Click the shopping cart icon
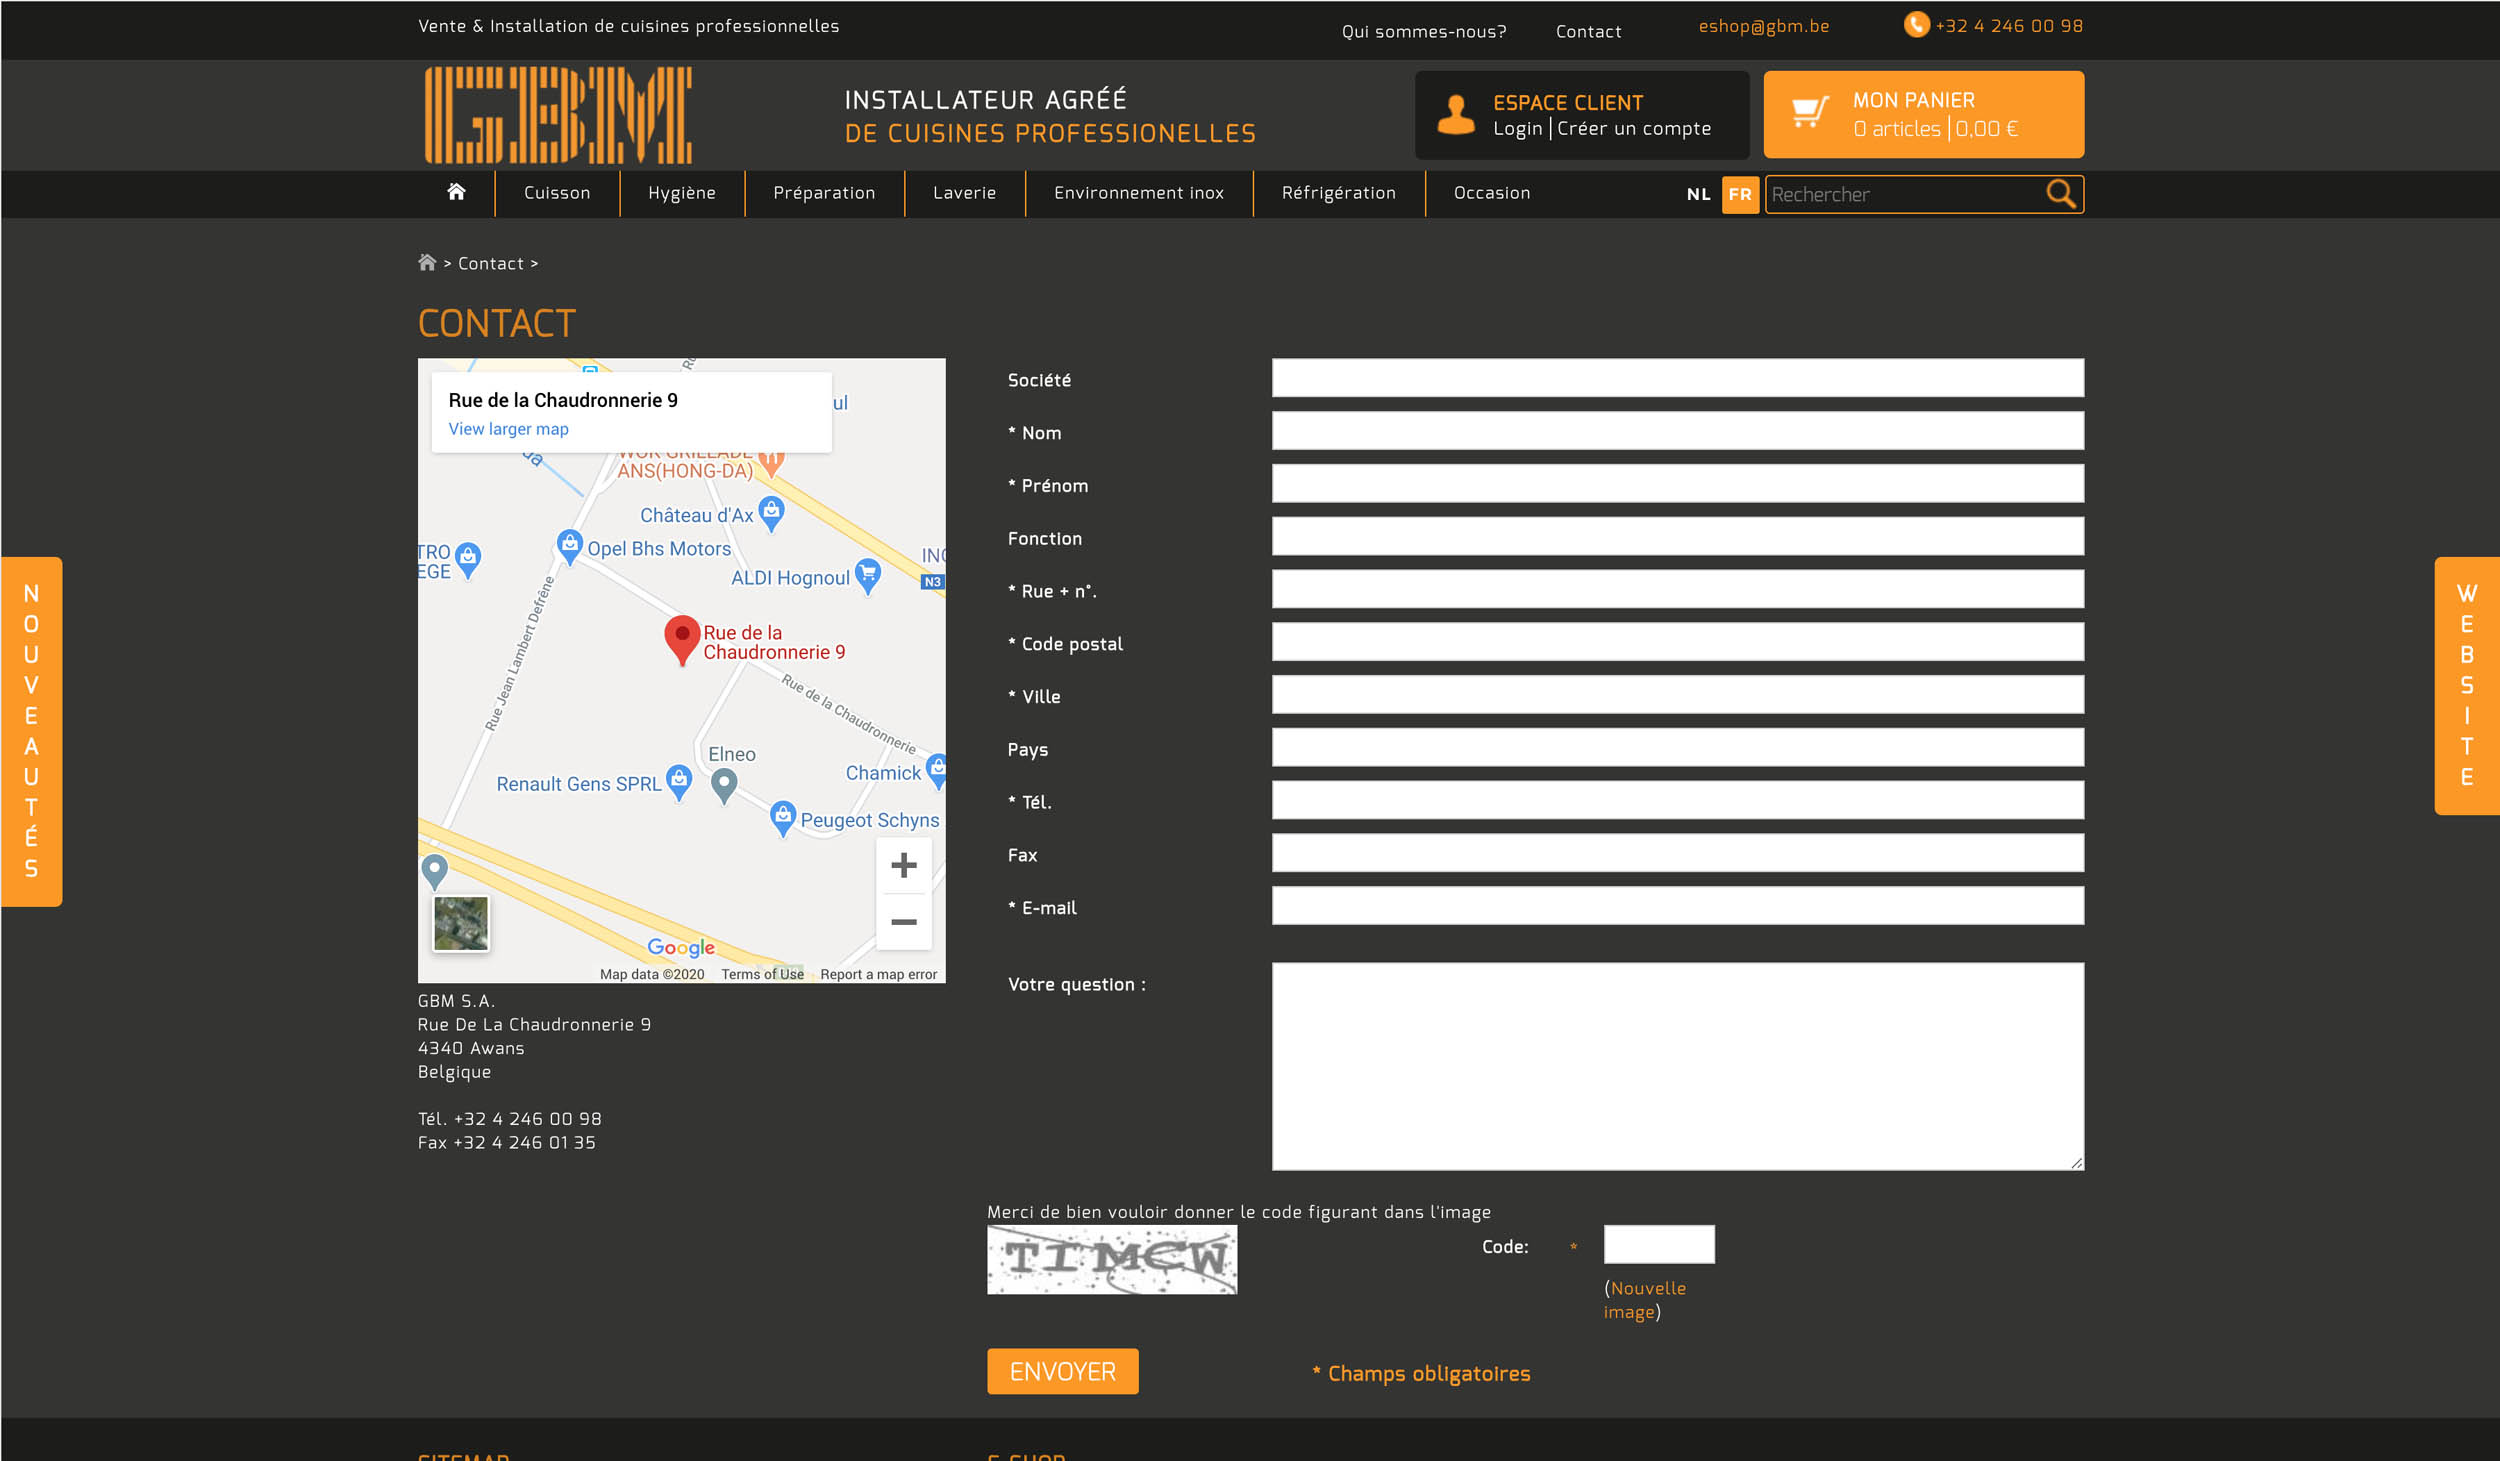Screen dimensions: 2500x1461 pos(1809,113)
